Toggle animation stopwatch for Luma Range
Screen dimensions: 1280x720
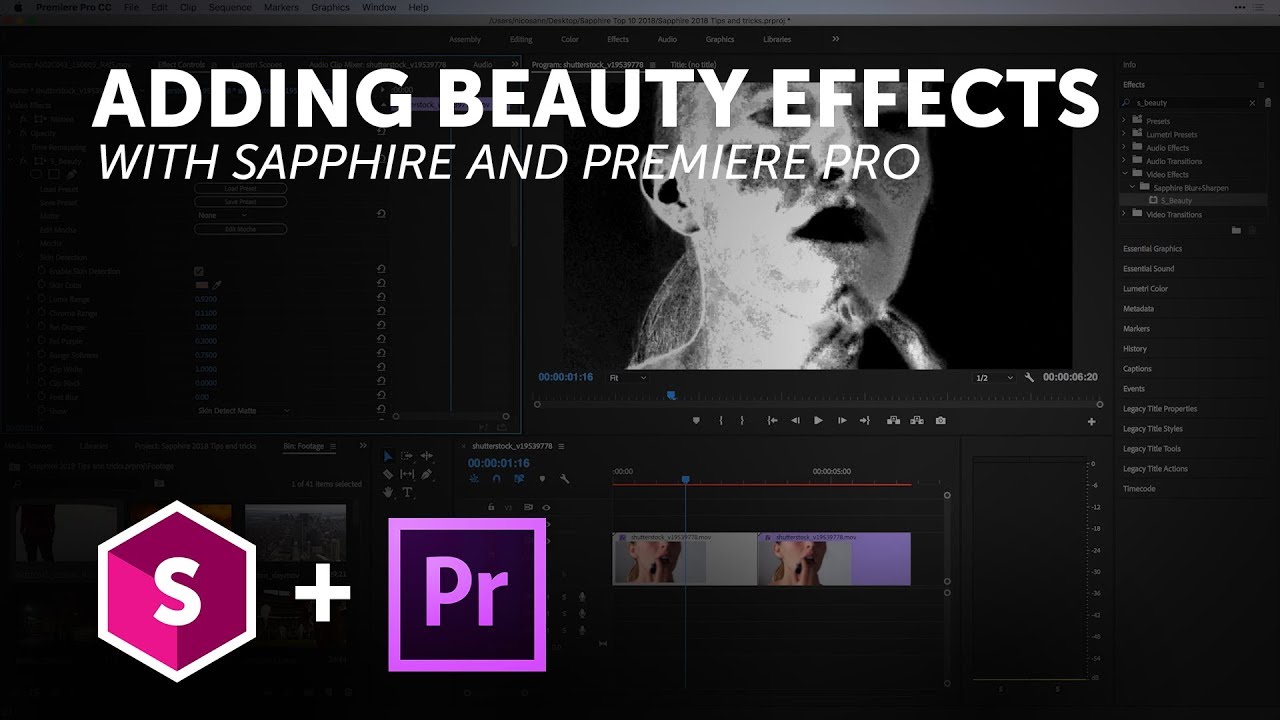[40, 299]
